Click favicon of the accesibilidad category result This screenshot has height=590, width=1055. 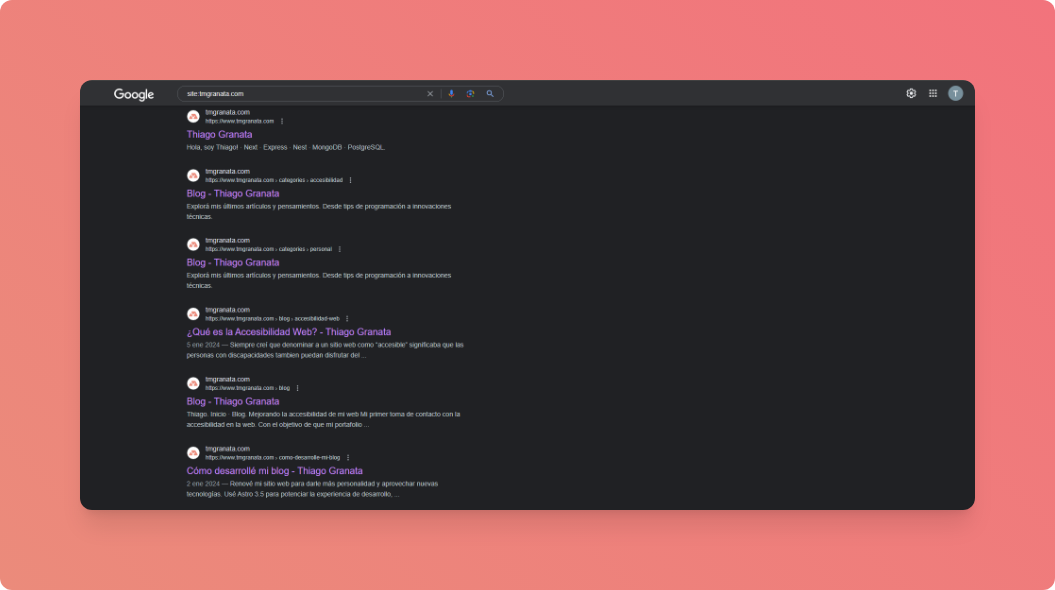tap(193, 176)
